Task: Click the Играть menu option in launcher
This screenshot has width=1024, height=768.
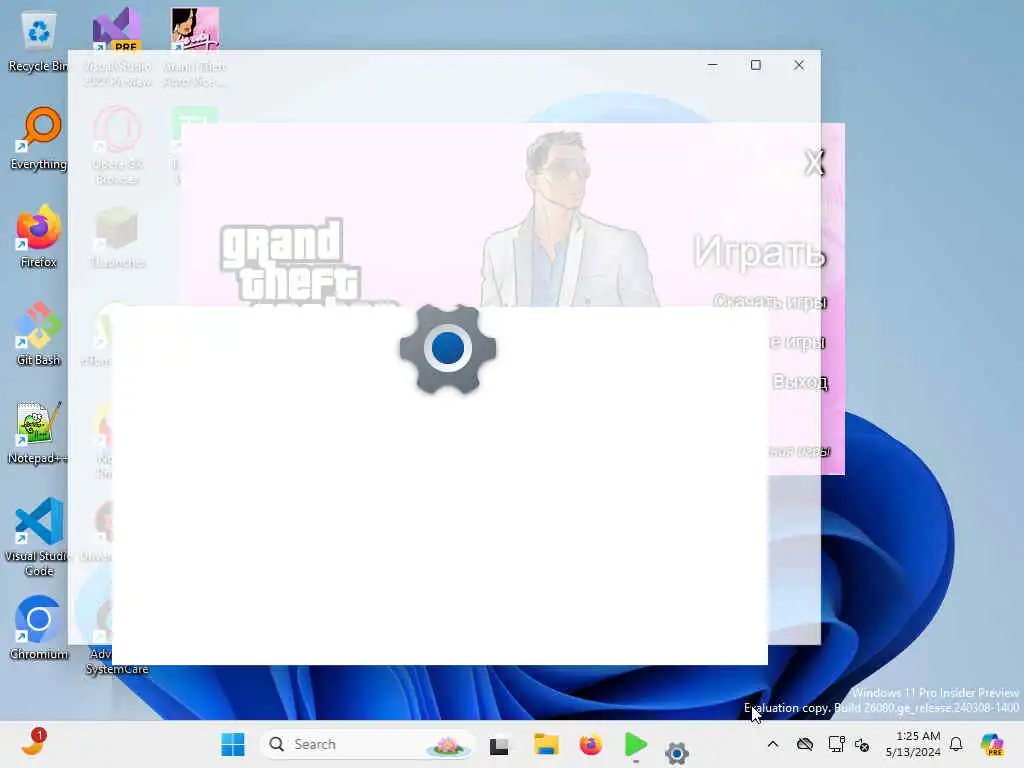Action: click(760, 251)
